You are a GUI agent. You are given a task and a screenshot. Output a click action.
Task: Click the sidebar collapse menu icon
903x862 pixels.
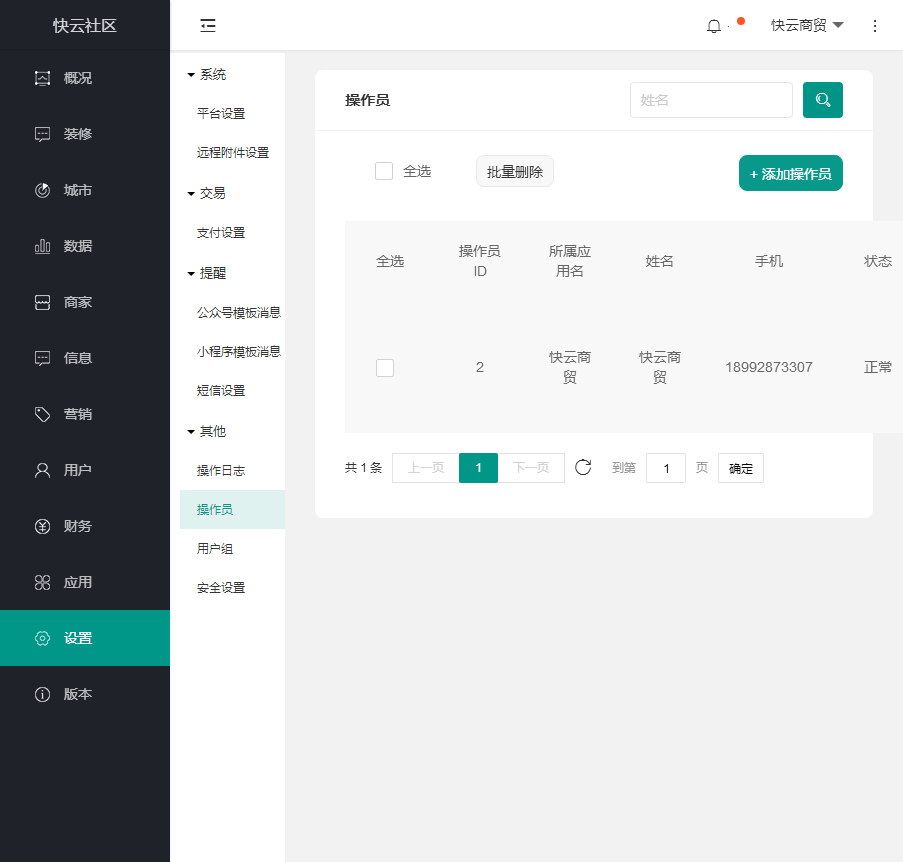click(x=208, y=26)
